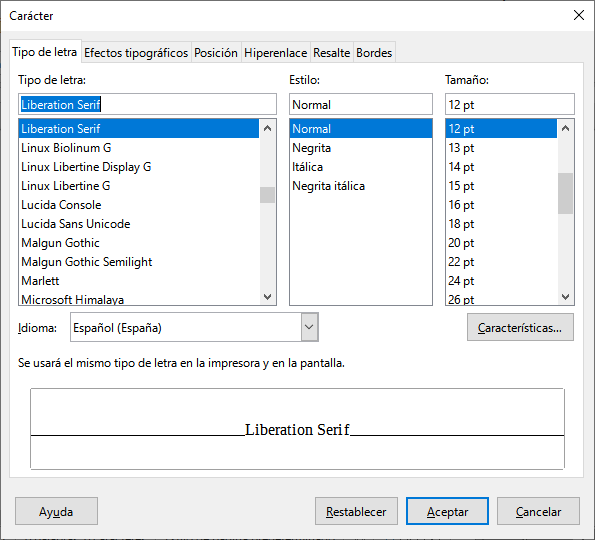The width and height of the screenshot is (595, 540).
Task: Select Negrita itálica style
Action: (x=360, y=186)
